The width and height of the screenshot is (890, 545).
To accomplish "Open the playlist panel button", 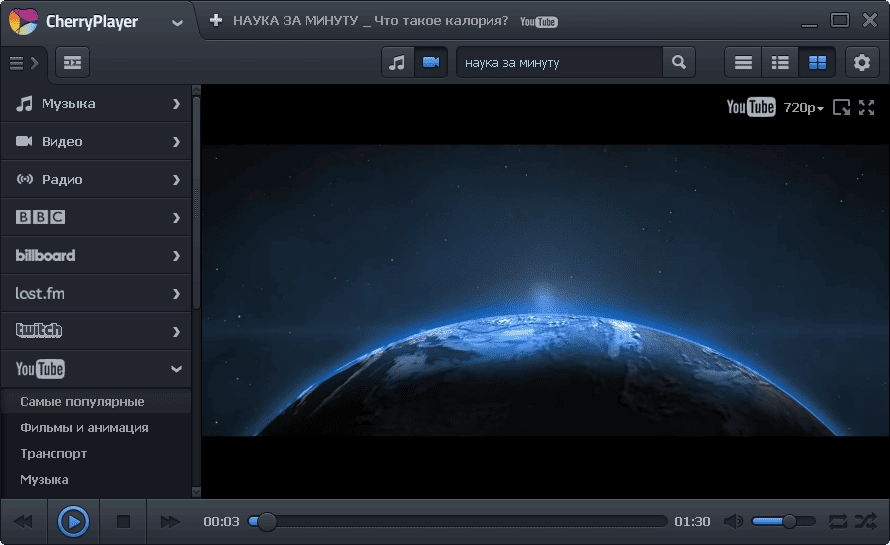I will pos(72,62).
